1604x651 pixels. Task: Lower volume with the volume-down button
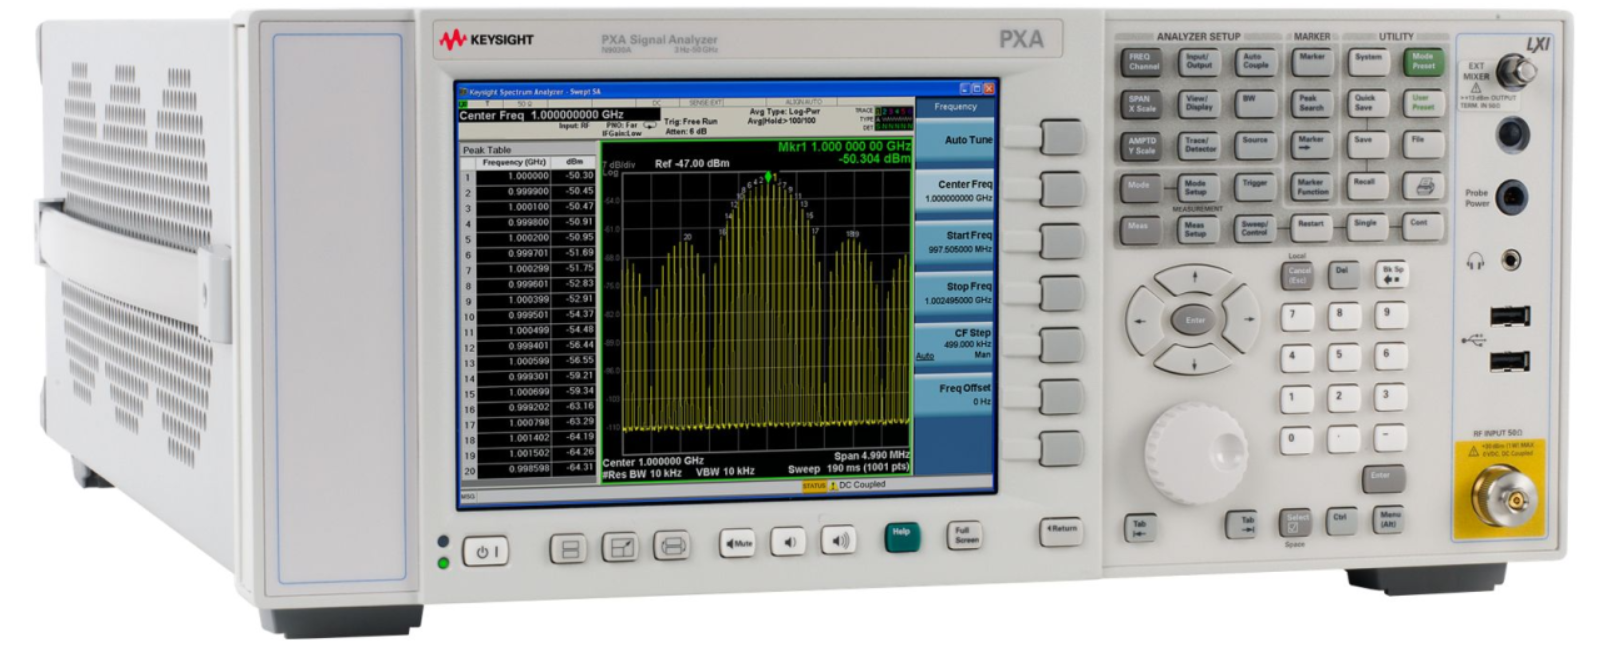[788, 542]
